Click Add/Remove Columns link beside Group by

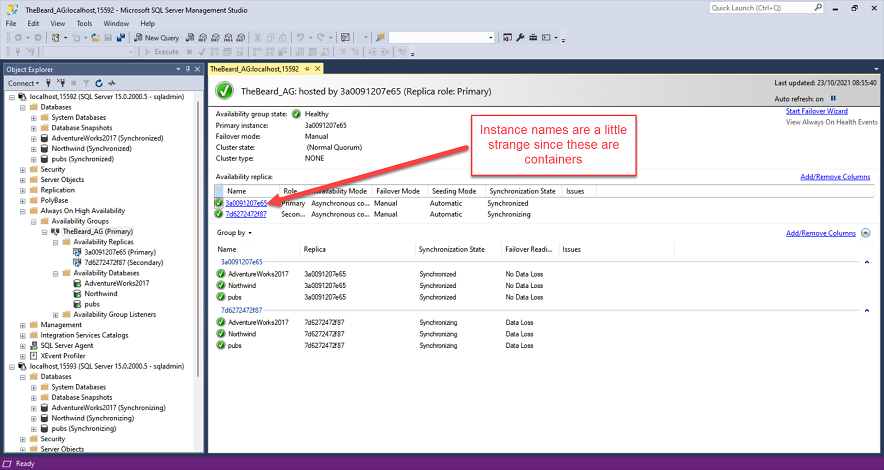click(820, 233)
